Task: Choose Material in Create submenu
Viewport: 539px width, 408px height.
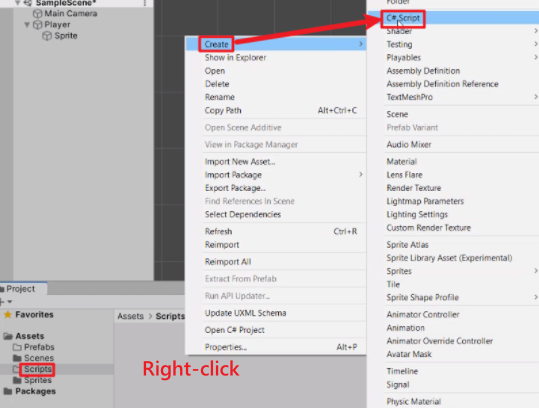Action: [402, 162]
